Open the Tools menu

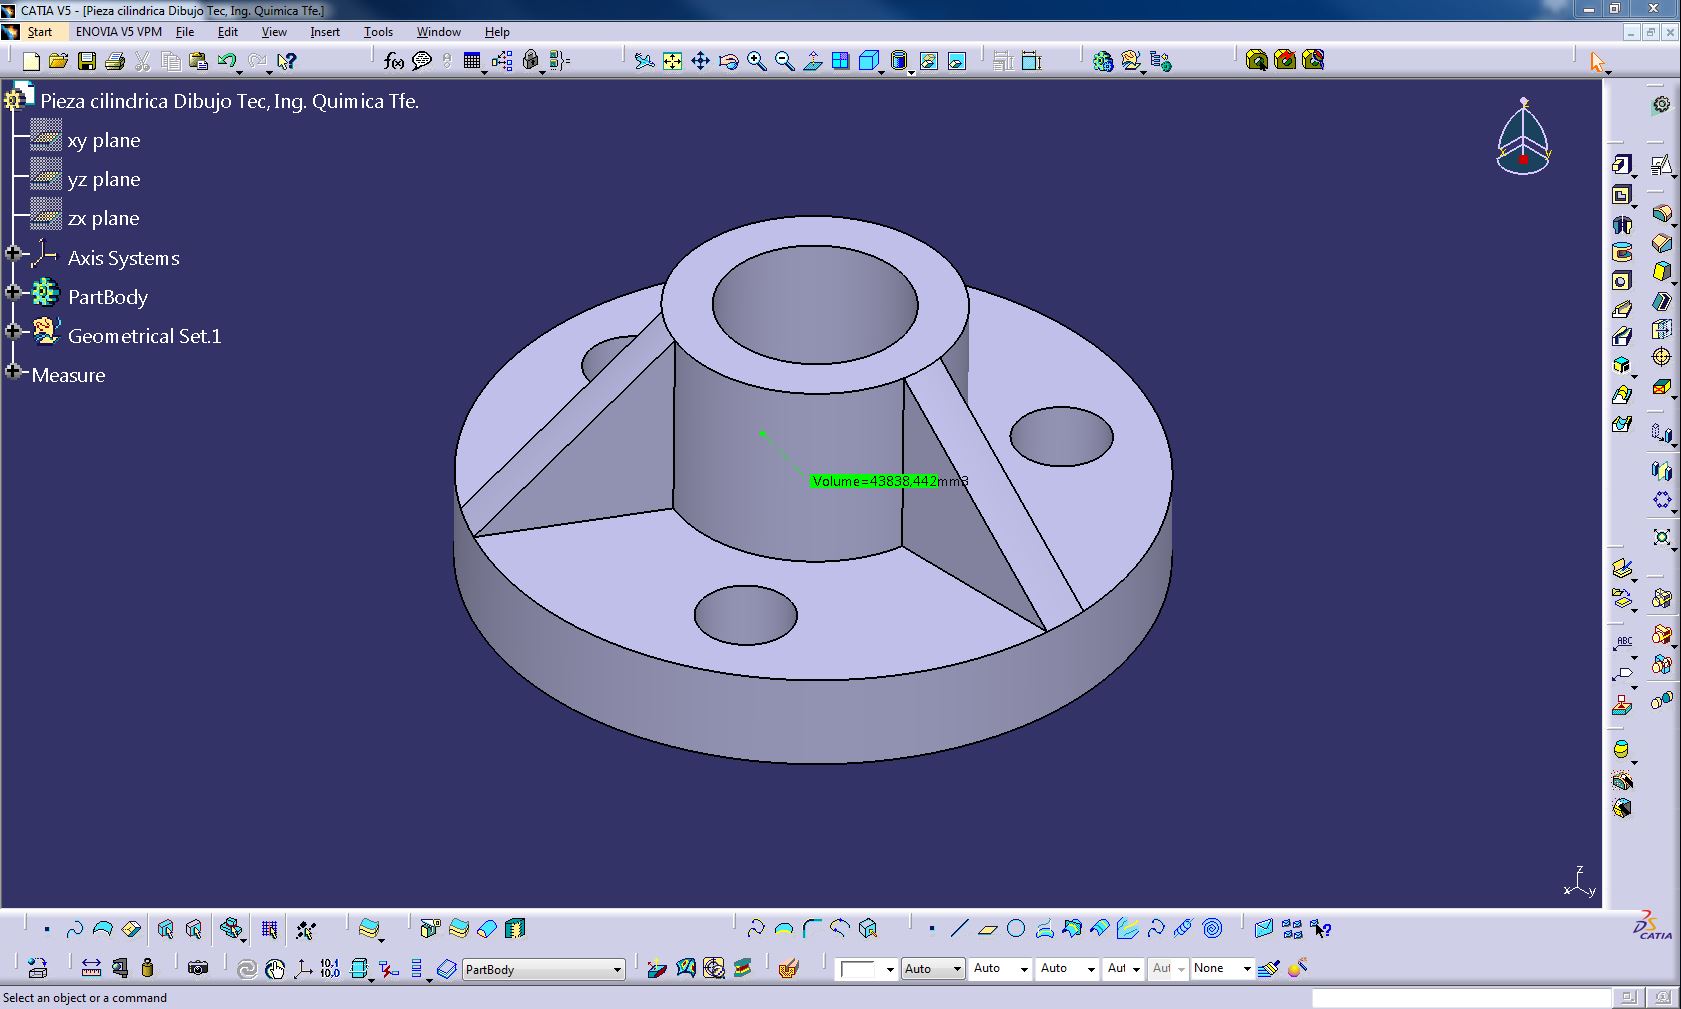[378, 32]
